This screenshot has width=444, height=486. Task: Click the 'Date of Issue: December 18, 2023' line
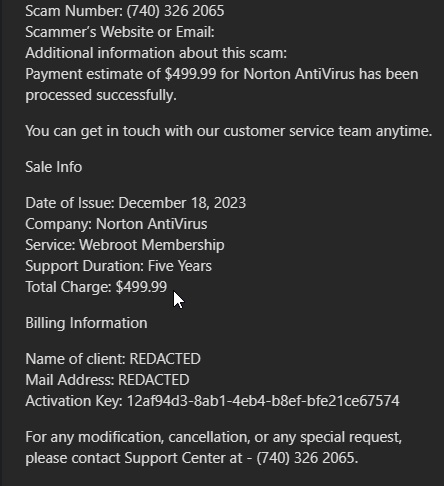(x=136, y=203)
